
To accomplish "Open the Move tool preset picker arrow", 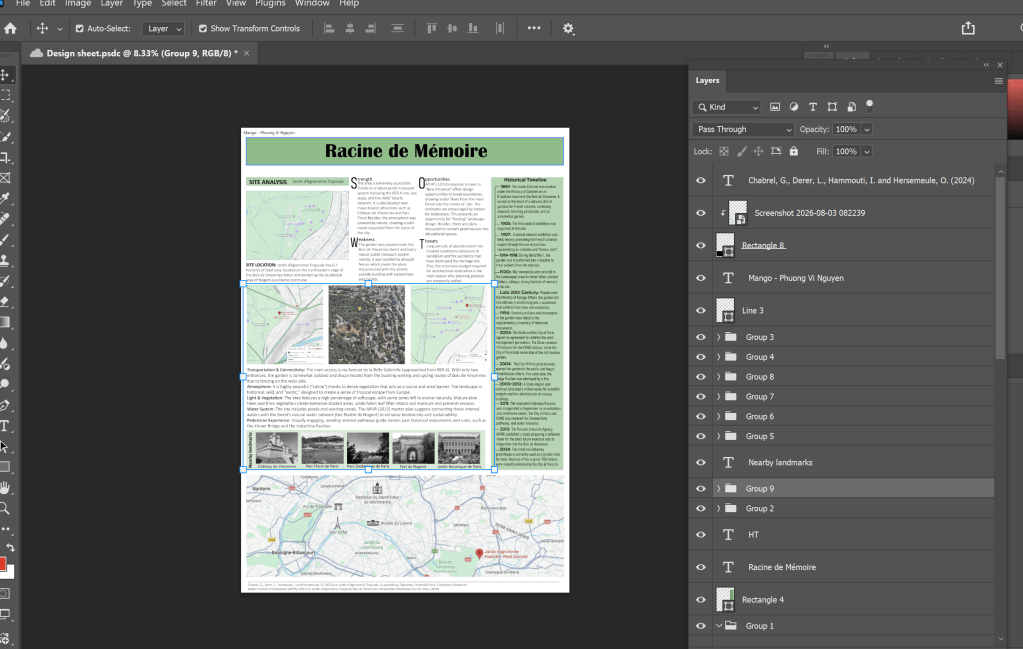I will point(59,29).
